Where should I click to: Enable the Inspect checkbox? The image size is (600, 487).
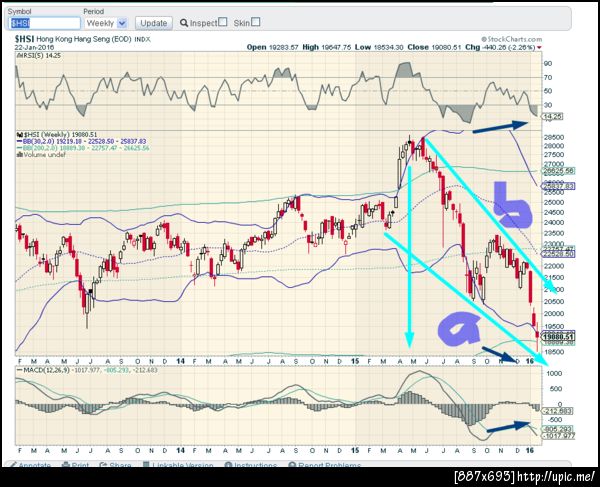pos(223,22)
